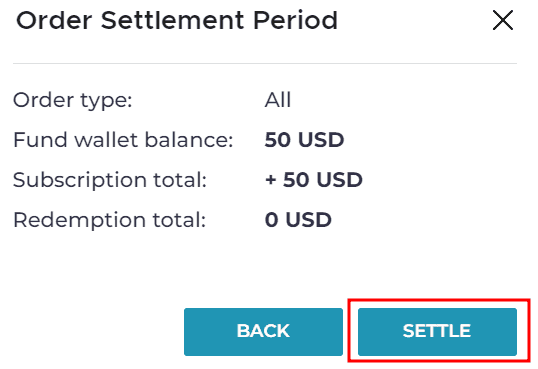Return to previous step via BACK

[x=263, y=332]
